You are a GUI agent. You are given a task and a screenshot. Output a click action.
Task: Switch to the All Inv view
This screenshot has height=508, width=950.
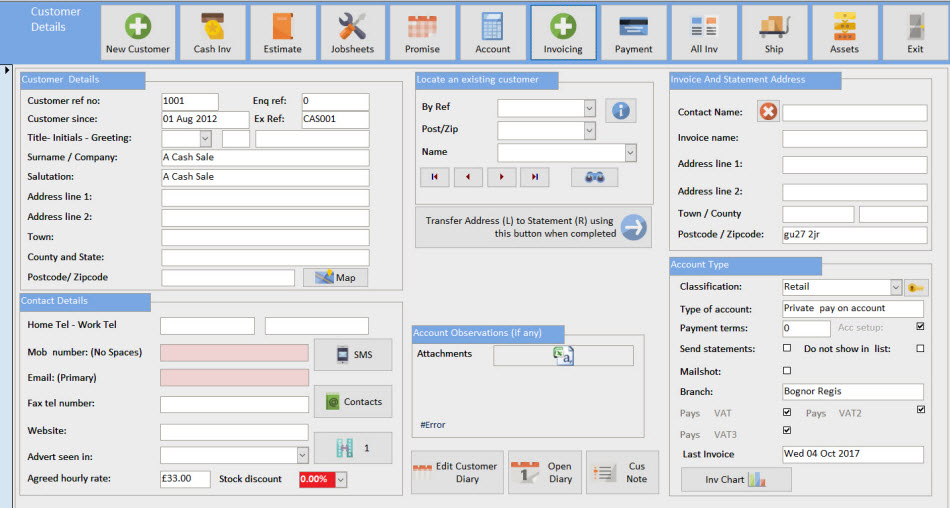coord(703,32)
